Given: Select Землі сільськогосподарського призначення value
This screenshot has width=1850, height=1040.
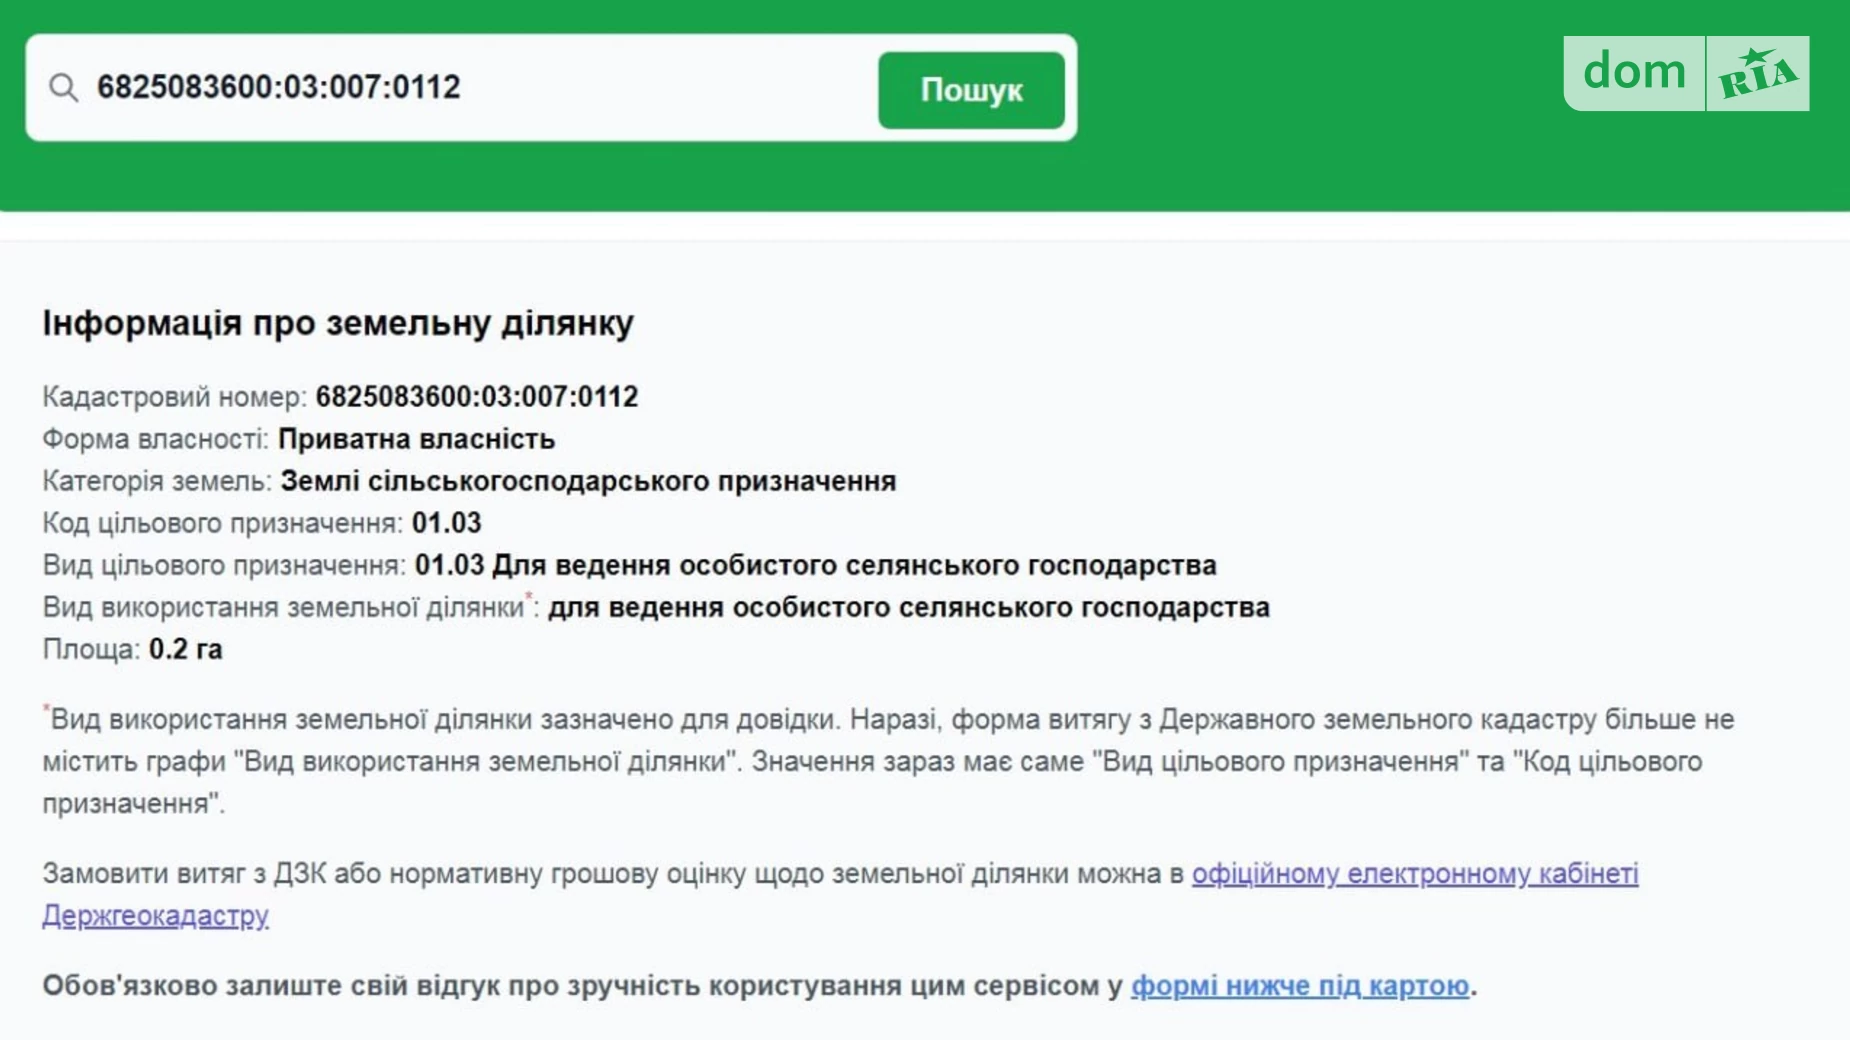Looking at the screenshot, I should (x=588, y=481).
